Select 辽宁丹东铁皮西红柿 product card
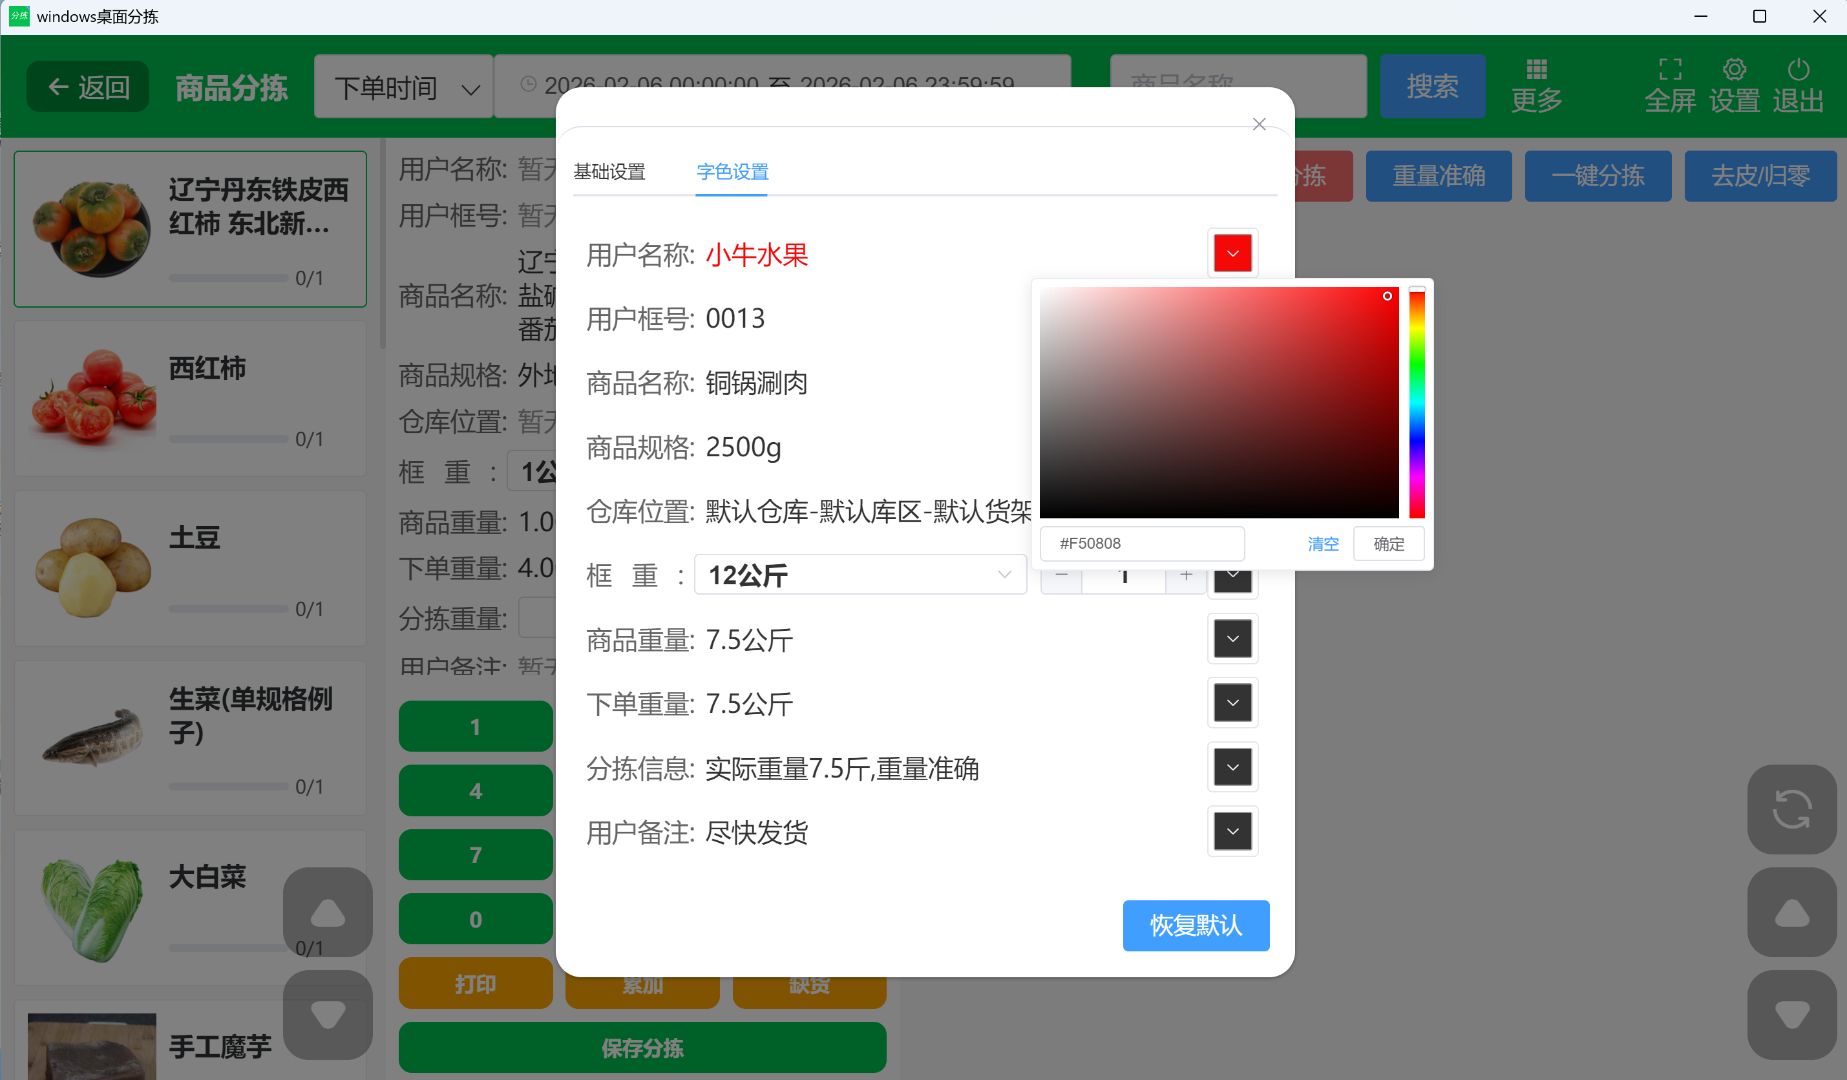1847x1080 pixels. pyautogui.click(x=190, y=229)
